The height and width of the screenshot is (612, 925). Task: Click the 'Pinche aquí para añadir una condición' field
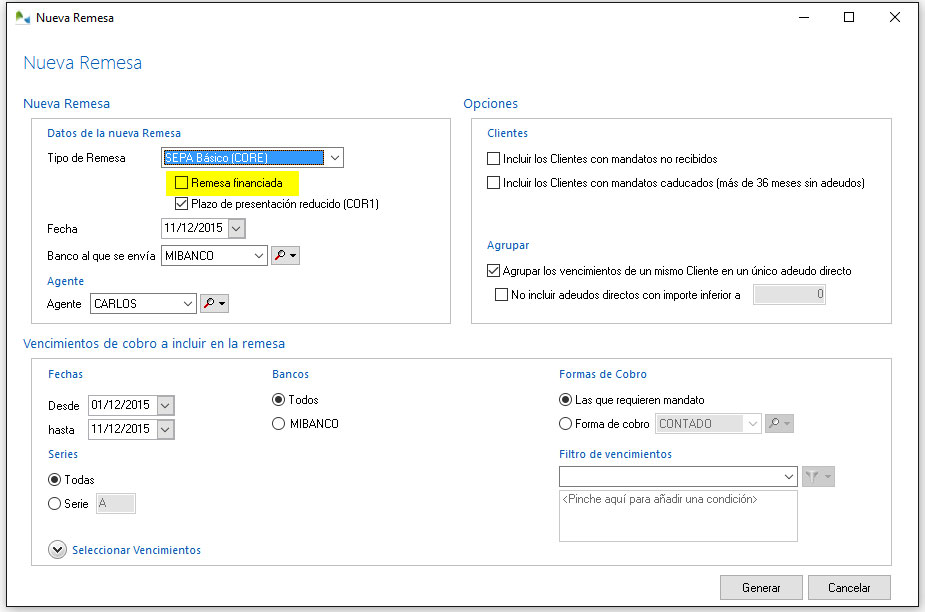[x=678, y=515]
